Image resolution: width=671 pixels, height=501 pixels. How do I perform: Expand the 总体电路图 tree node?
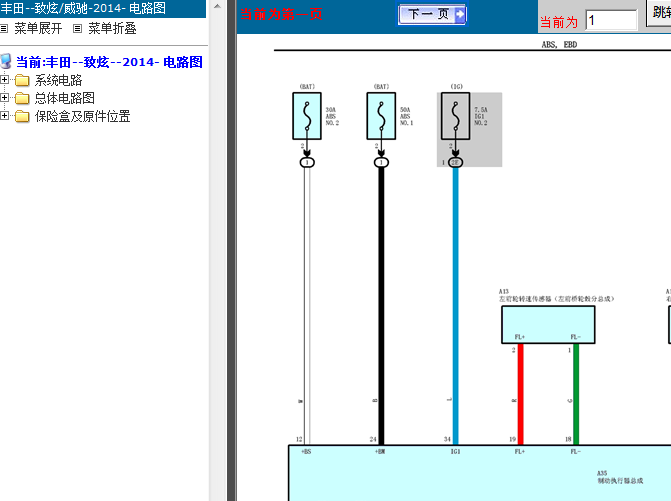pyautogui.click(x=4, y=98)
